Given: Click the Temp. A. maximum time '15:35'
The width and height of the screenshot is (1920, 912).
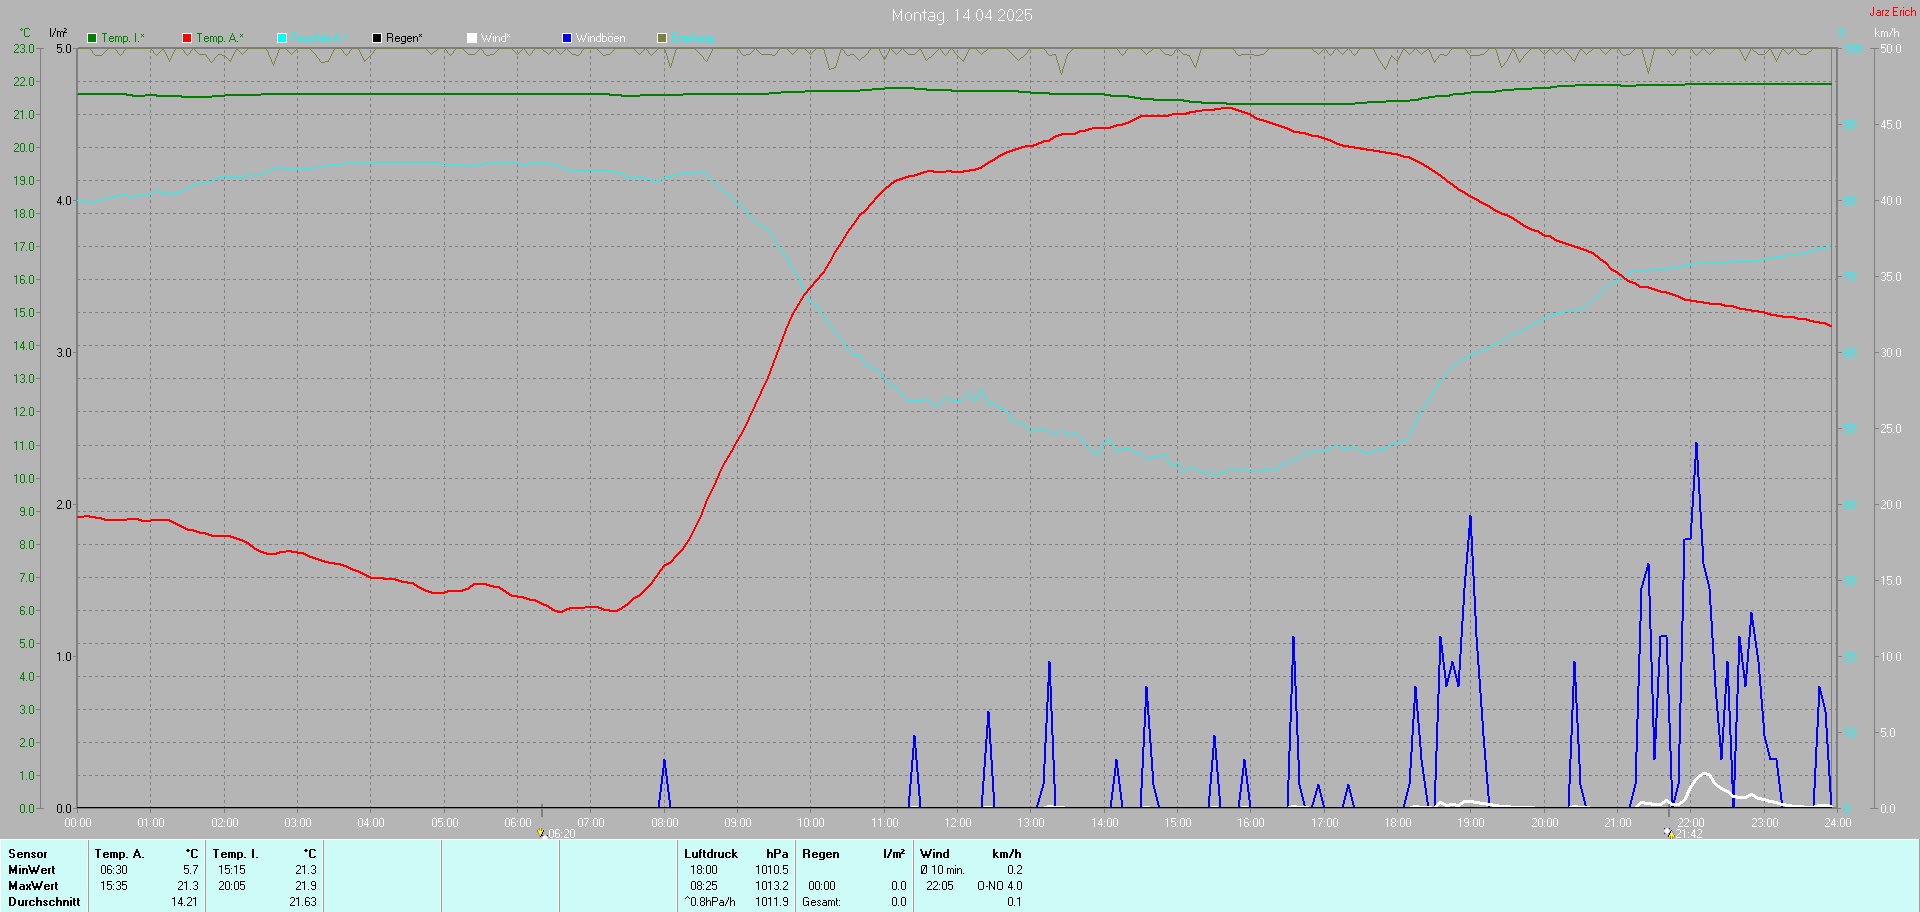Looking at the screenshot, I should (x=114, y=886).
